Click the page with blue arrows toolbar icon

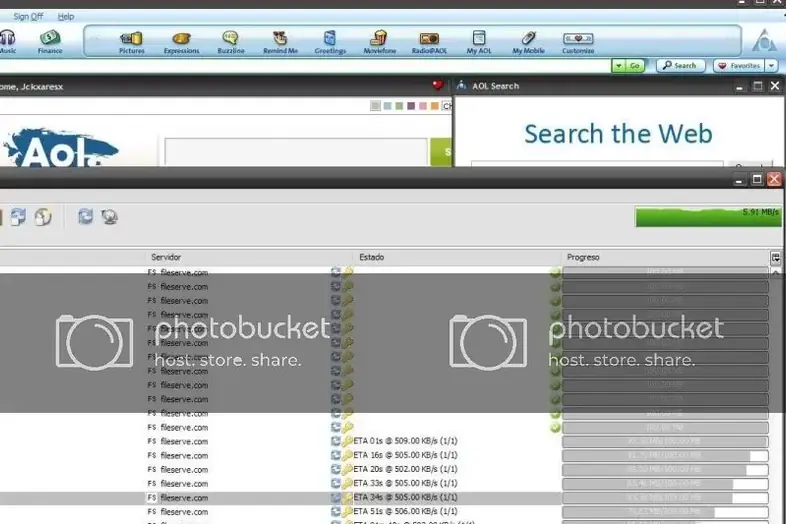(18, 217)
